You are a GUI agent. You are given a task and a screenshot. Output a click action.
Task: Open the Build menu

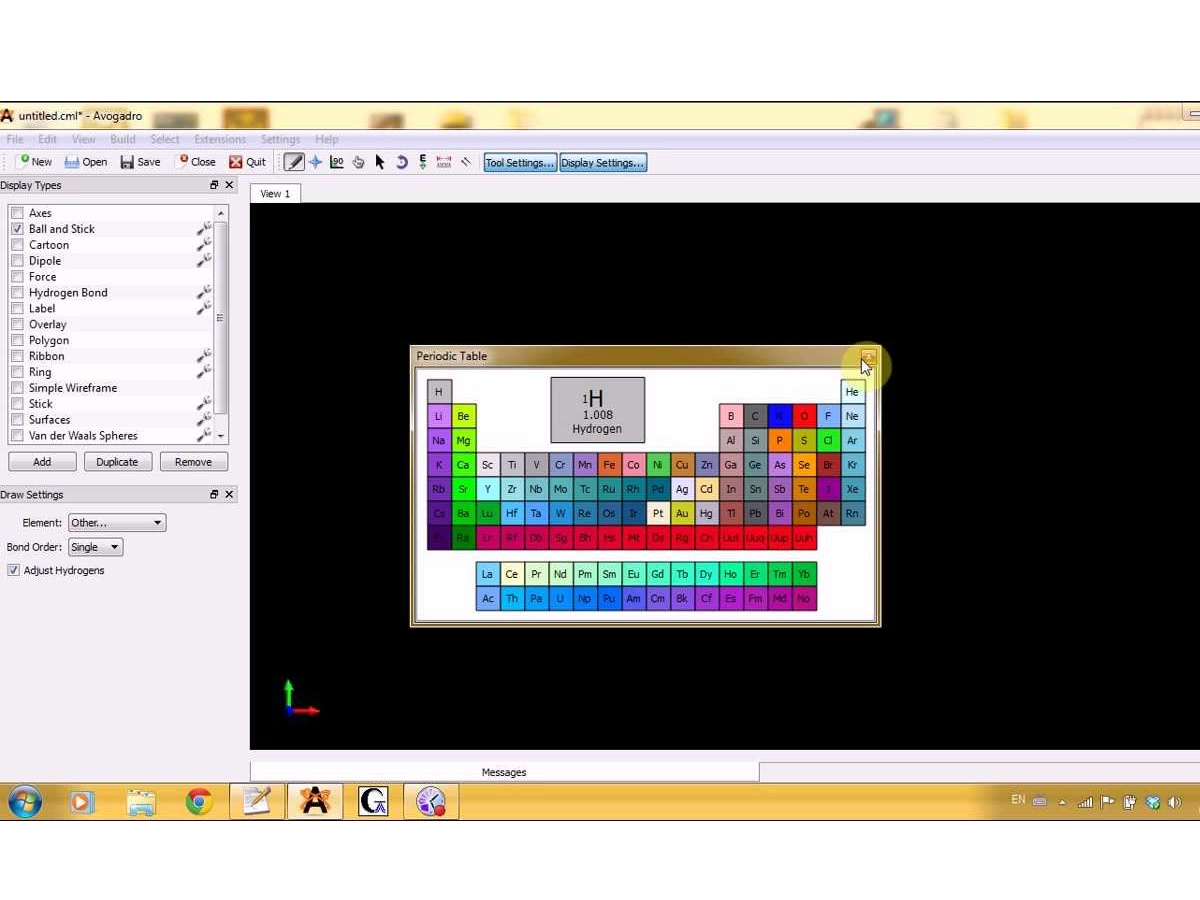click(123, 139)
